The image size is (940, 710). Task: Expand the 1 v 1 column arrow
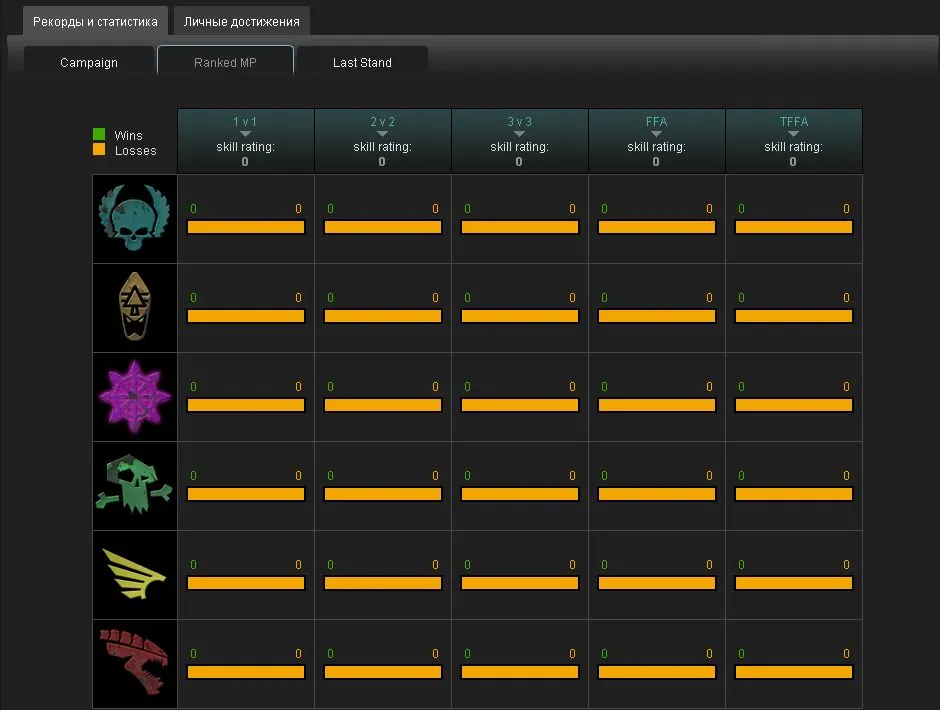point(245,134)
